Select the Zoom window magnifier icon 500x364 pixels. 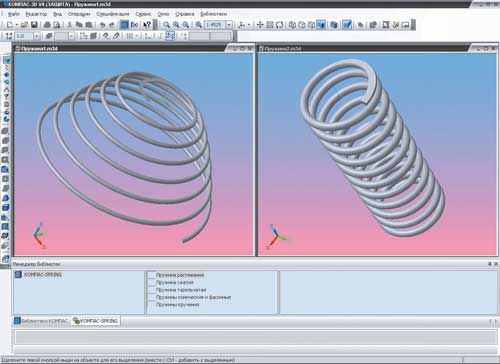(166, 25)
